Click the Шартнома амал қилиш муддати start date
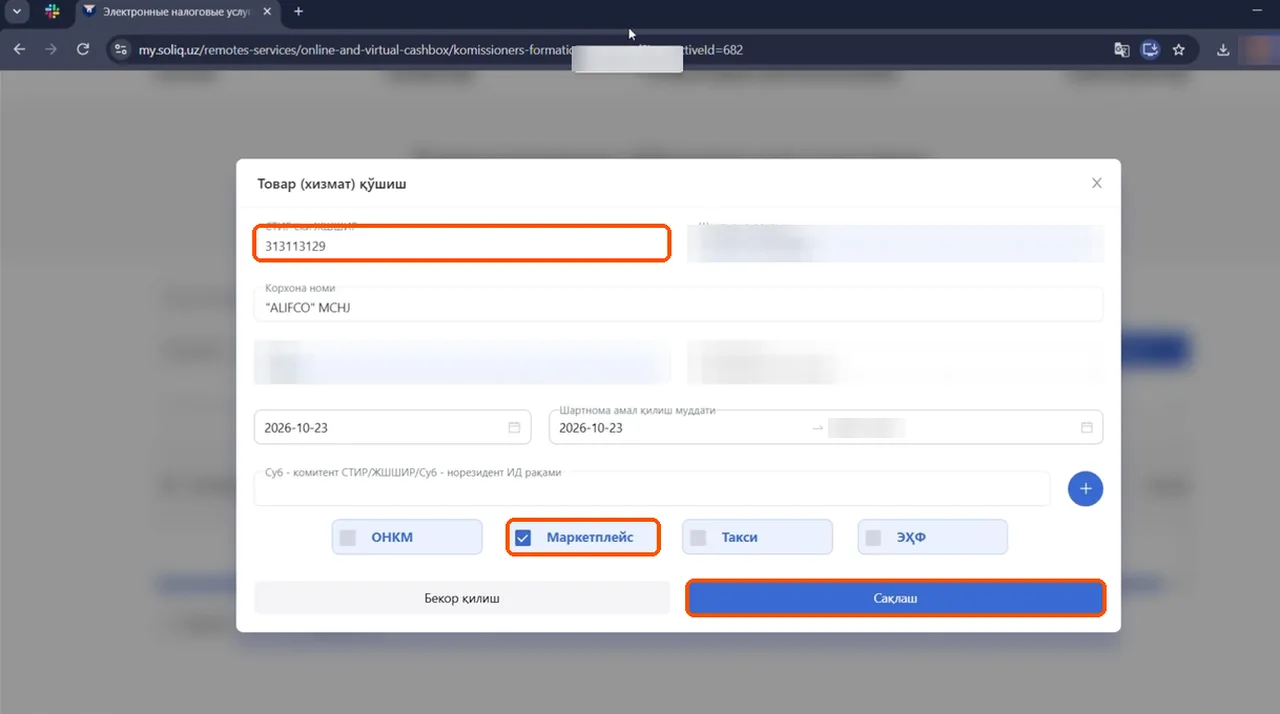Screen dimensions: 1280x714 [x=591, y=428]
